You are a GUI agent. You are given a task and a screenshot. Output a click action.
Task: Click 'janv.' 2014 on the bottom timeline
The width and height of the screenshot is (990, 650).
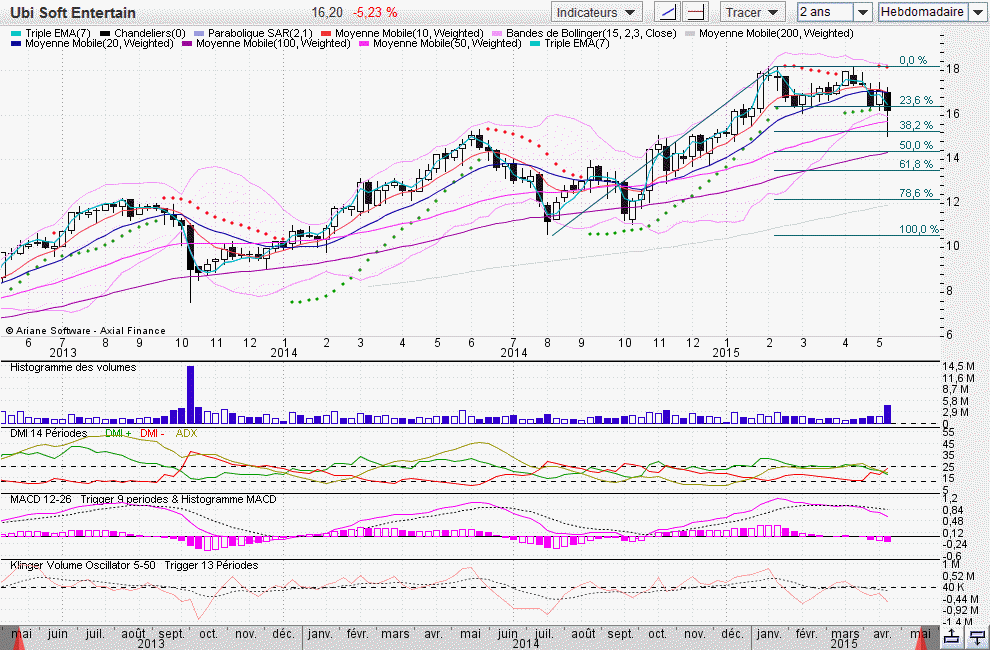pos(319,634)
